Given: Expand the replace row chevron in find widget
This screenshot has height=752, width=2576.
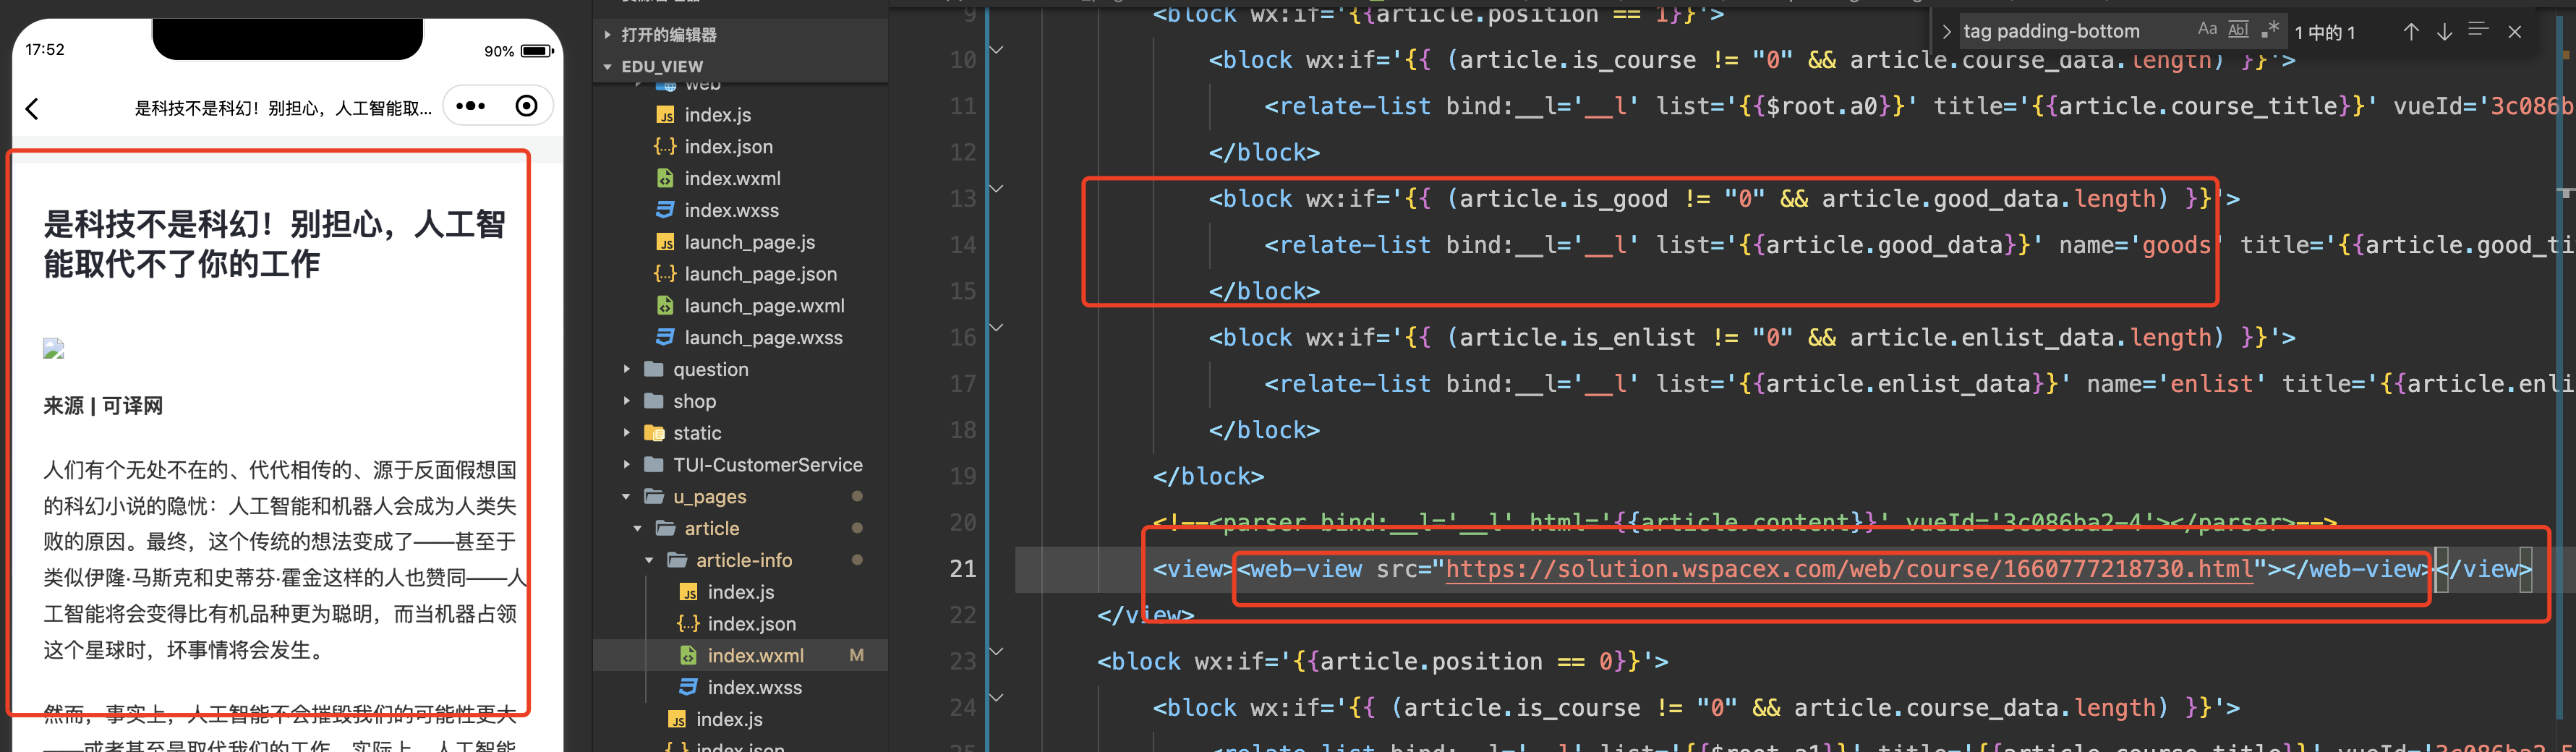Looking at the screenshot, I should [1946, 31].
